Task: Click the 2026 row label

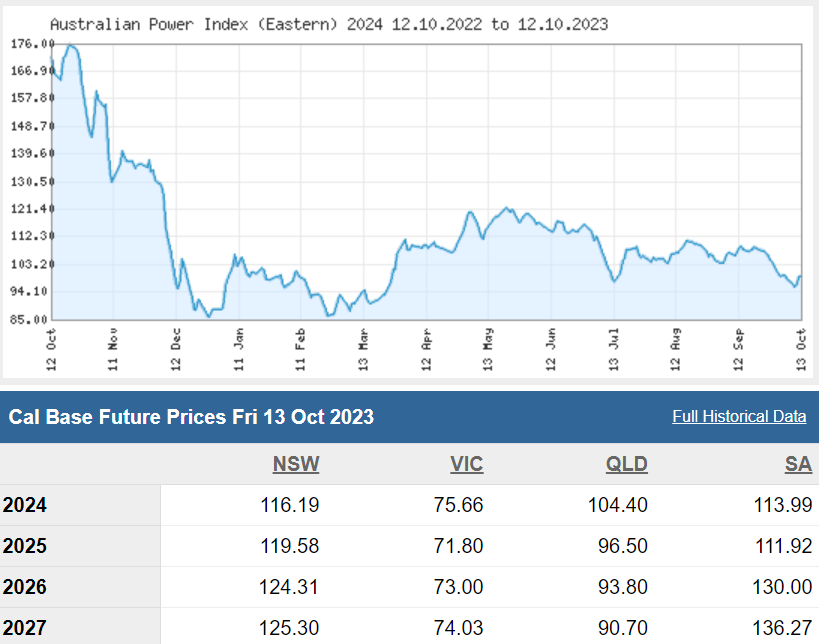Action: point(25,587)
